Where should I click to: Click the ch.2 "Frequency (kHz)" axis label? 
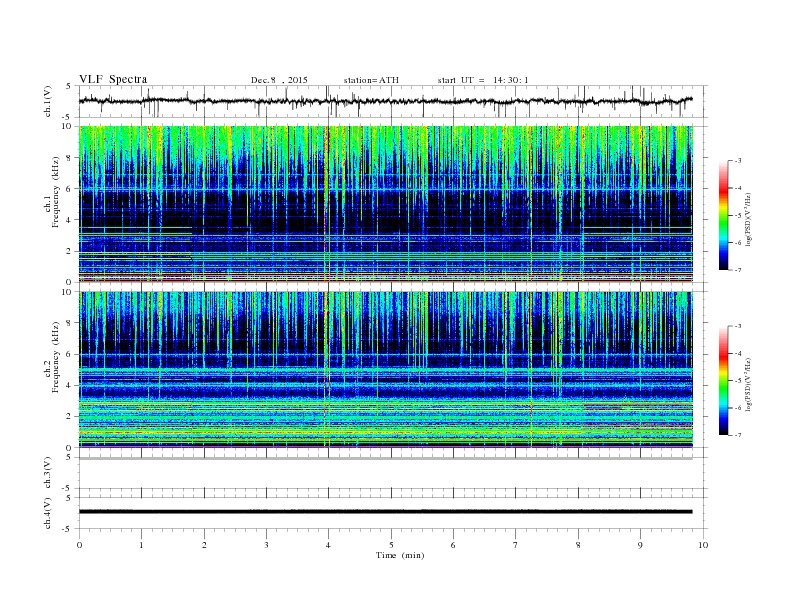pos(56,357)
